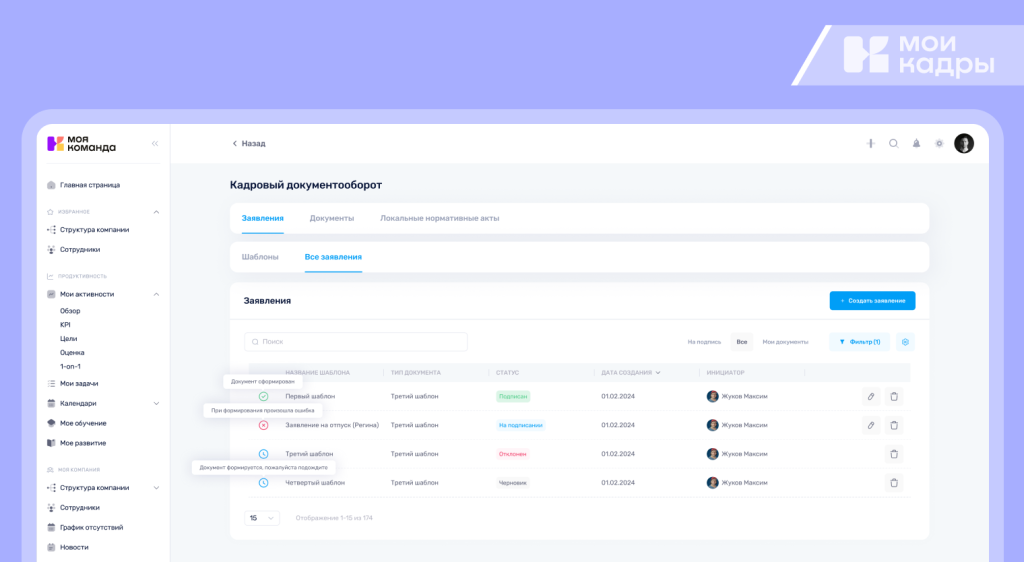Toggle the Мои документы filter option
The height and width of the screenshot is (562, 1024).
[785, 342]
